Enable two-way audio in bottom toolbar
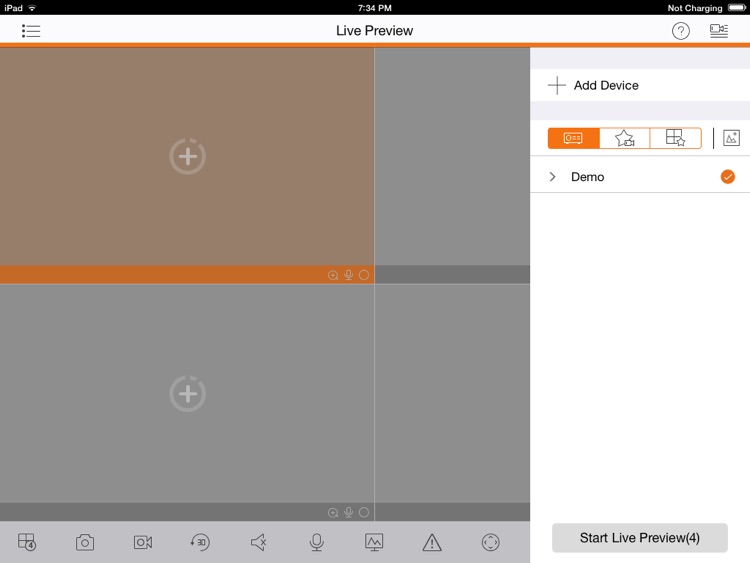The image size is (750, 563). pyautogui.click(x=316, y=542)
